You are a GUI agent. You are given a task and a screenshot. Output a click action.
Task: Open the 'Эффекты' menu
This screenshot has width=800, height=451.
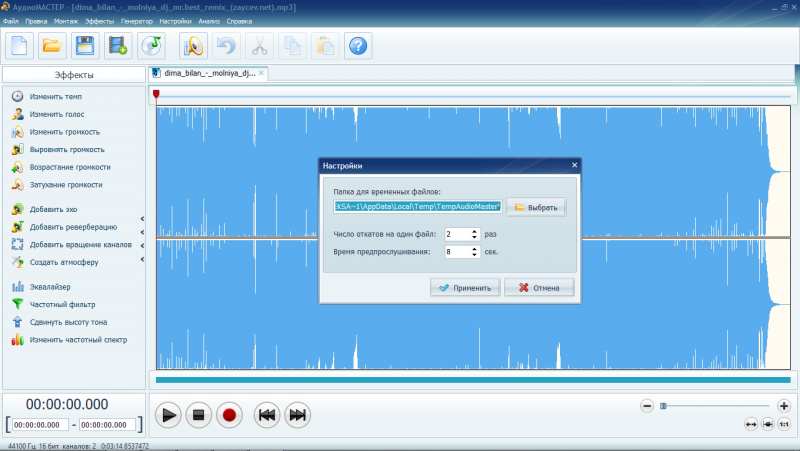tap(99, 21)
